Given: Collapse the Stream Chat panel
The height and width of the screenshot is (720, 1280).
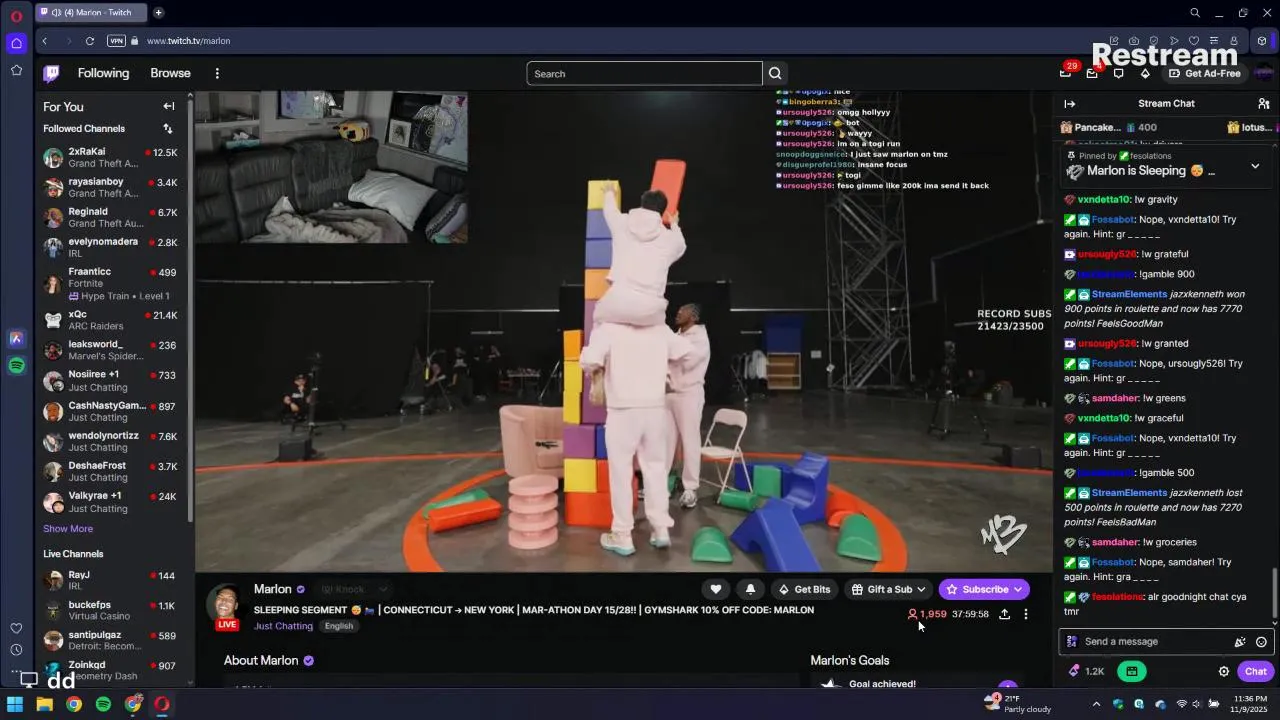Looking at the screenshot, I should click(x=1069, y=103).
